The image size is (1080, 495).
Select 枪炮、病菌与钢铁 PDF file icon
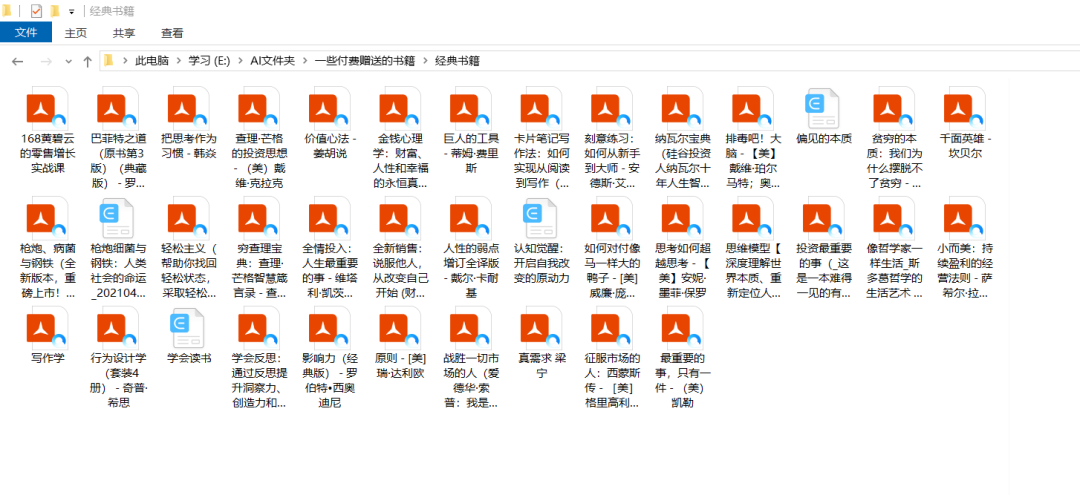[48, 218]
